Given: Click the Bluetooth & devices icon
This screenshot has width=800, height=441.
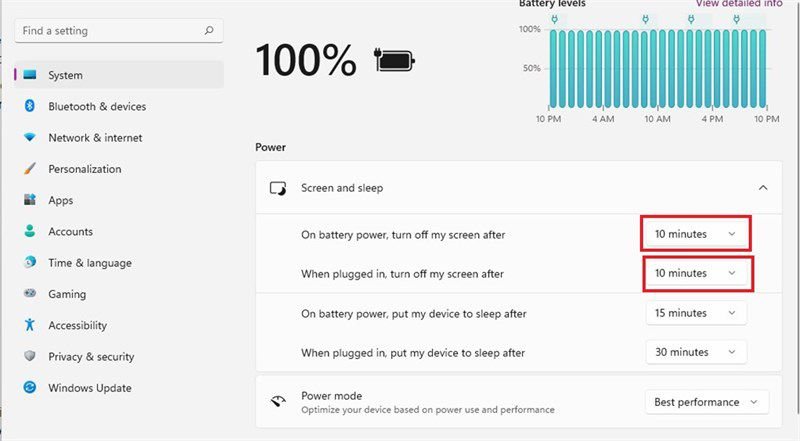Looking at the screenshot, I should click(30, 106).
